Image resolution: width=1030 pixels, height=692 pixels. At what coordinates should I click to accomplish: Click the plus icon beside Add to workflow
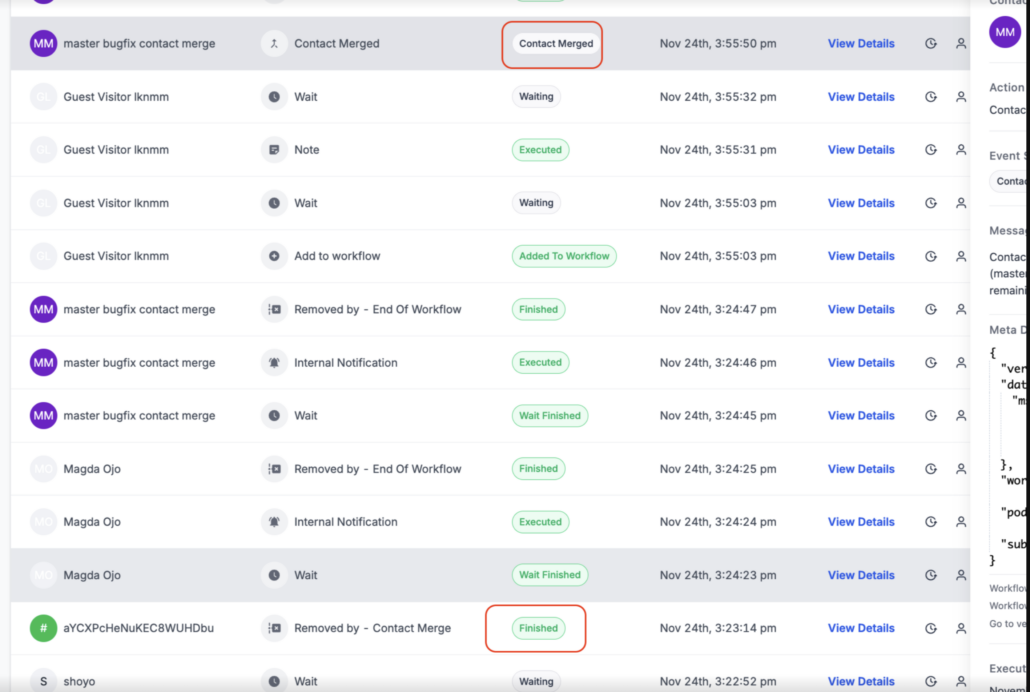click(x=274, y=256)
